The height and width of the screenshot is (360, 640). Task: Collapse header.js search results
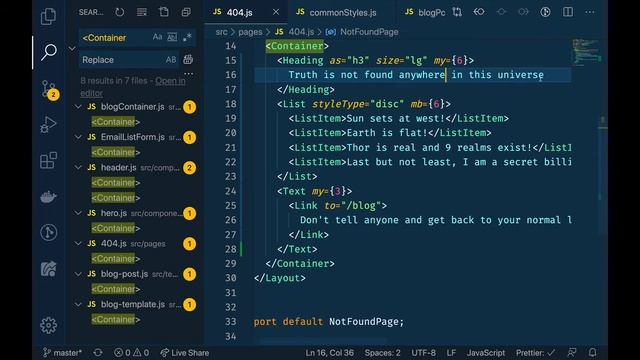78,167
